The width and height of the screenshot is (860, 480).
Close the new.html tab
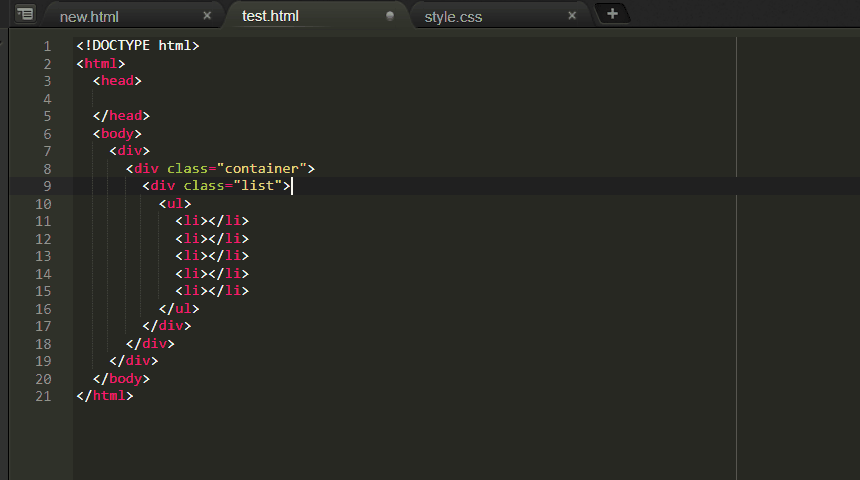[207, 16]
